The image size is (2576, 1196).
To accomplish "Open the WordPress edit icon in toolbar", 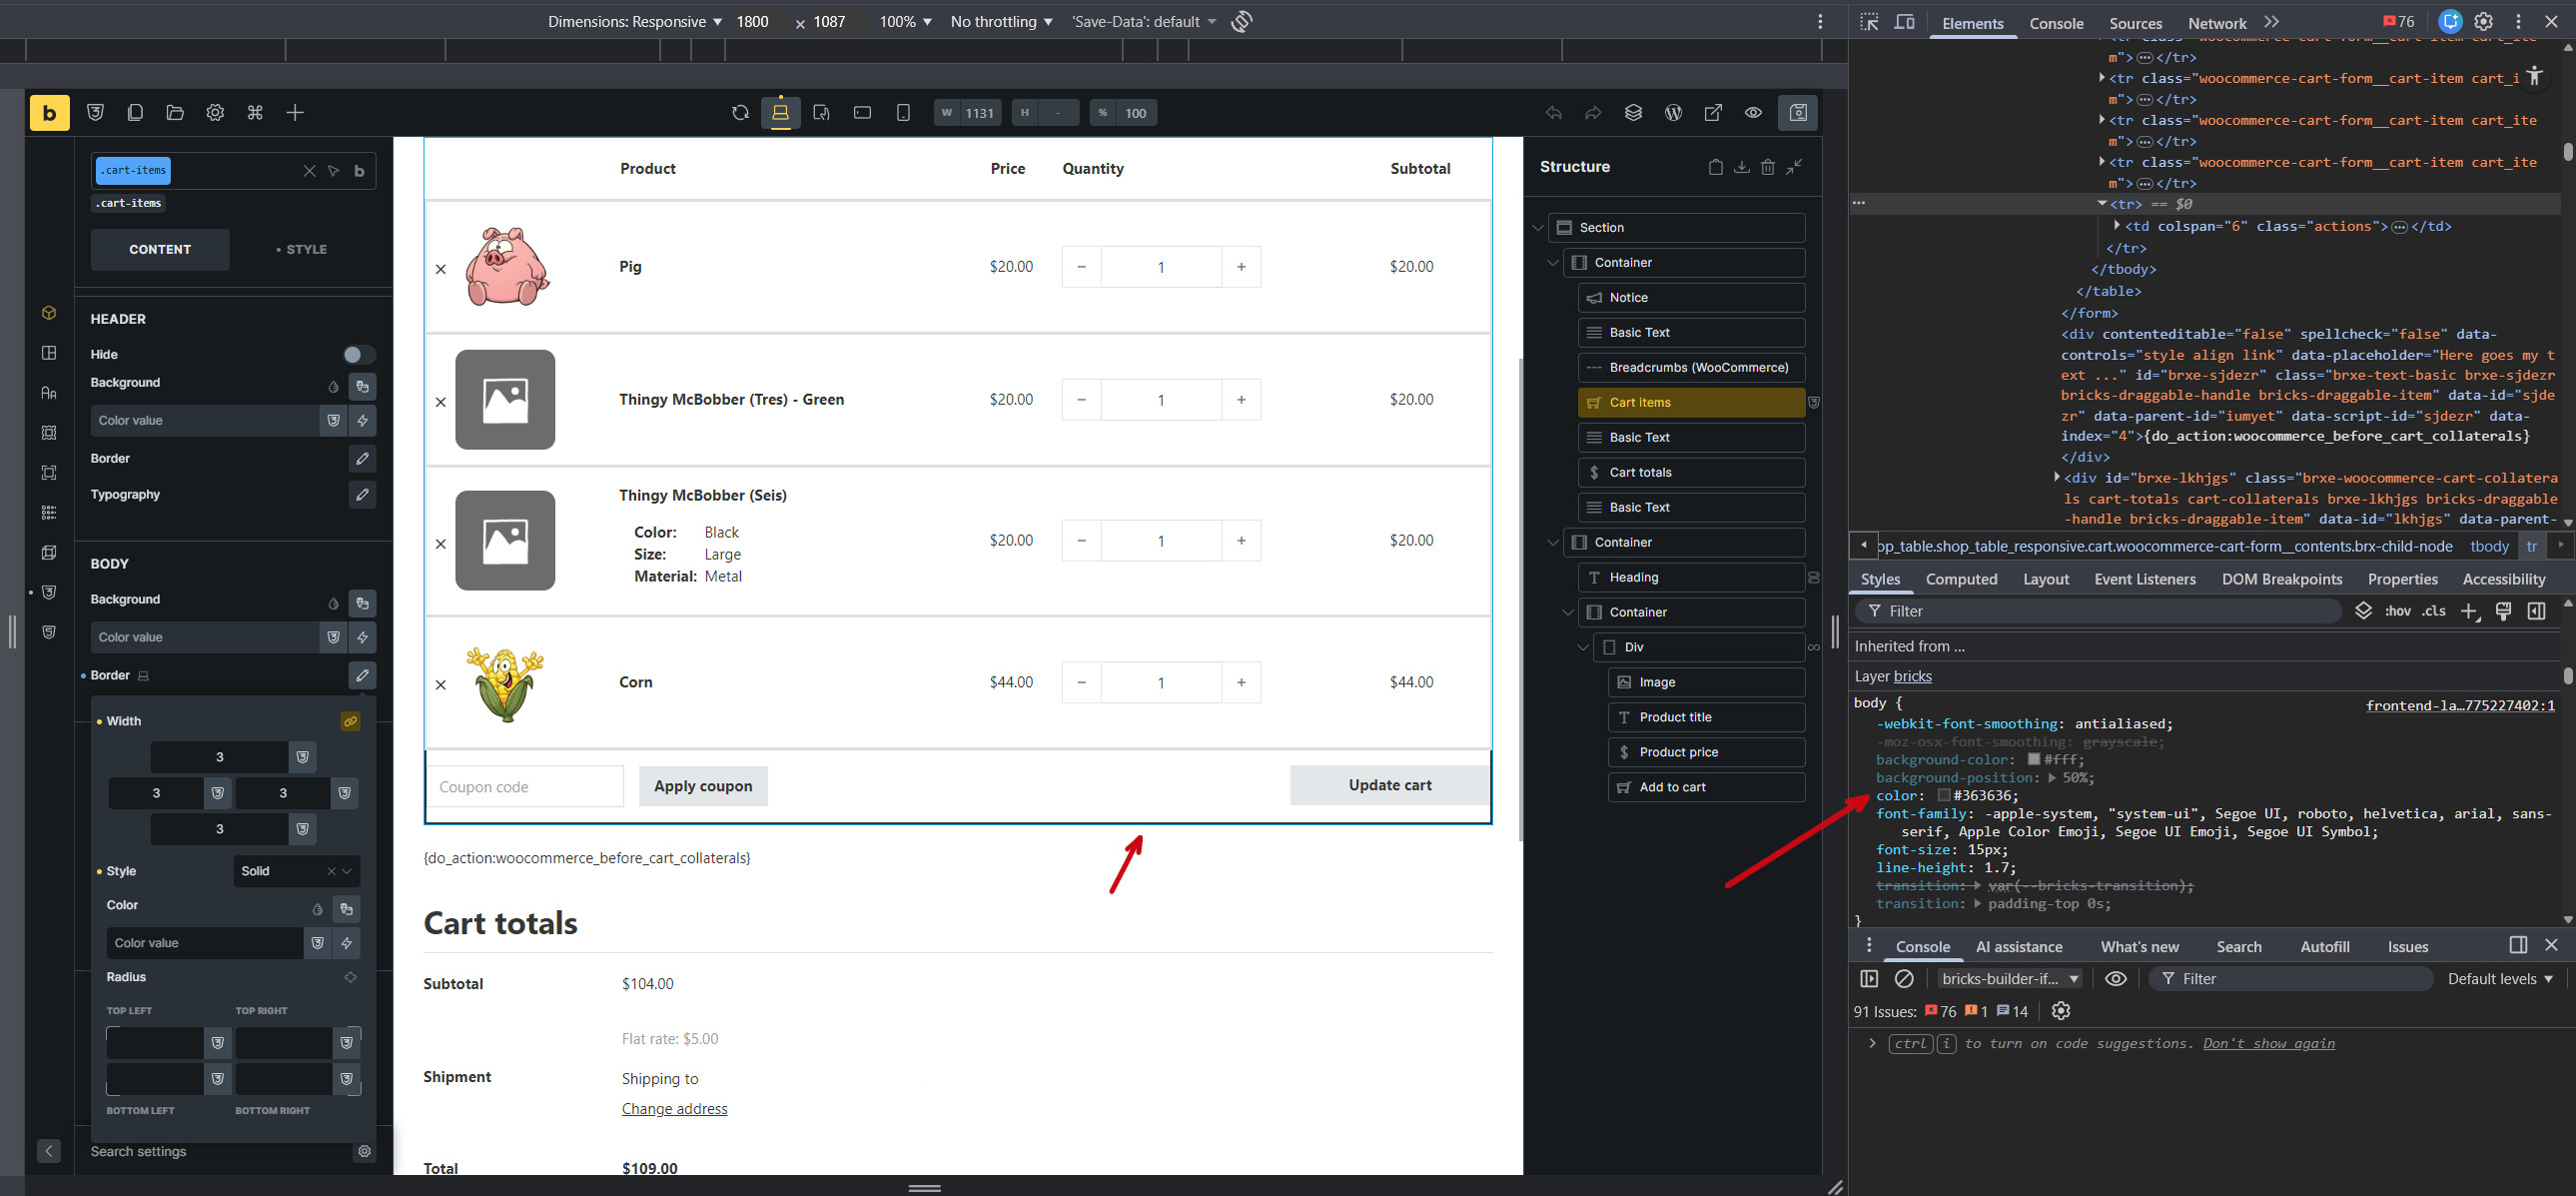I will [1673, 113].
